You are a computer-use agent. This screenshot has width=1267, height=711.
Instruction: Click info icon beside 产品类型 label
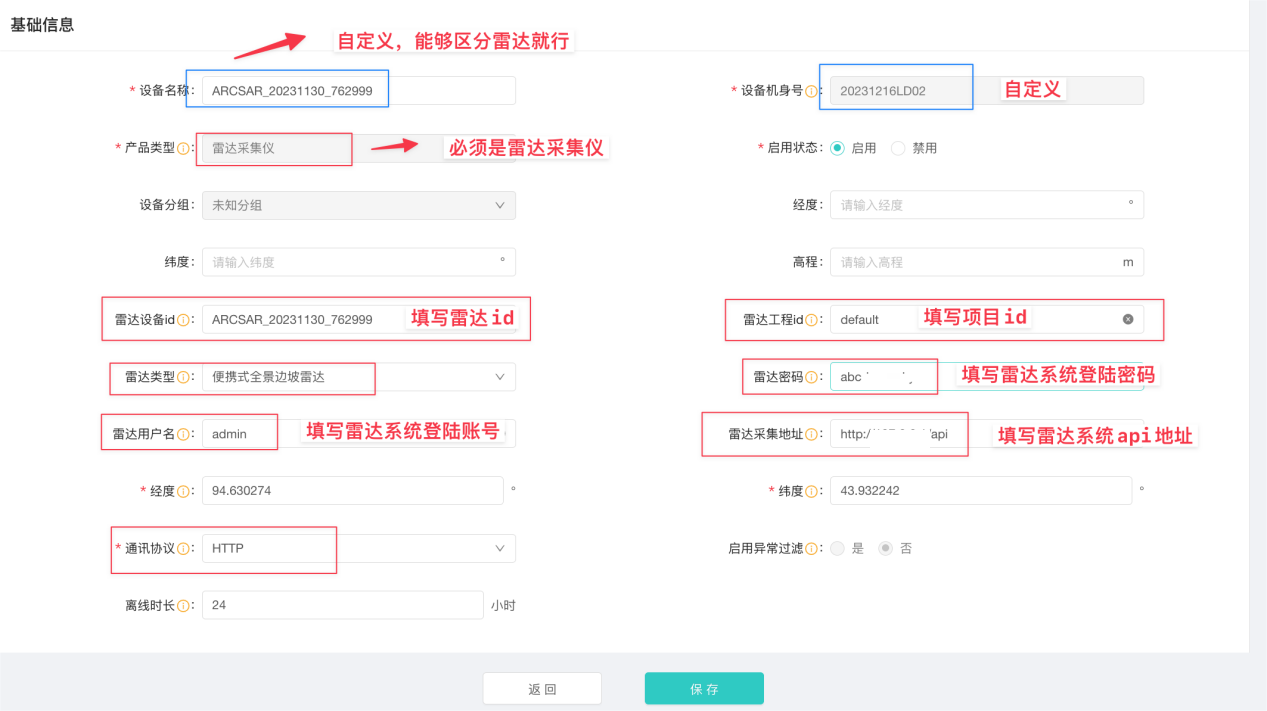[x=184, y=148]
